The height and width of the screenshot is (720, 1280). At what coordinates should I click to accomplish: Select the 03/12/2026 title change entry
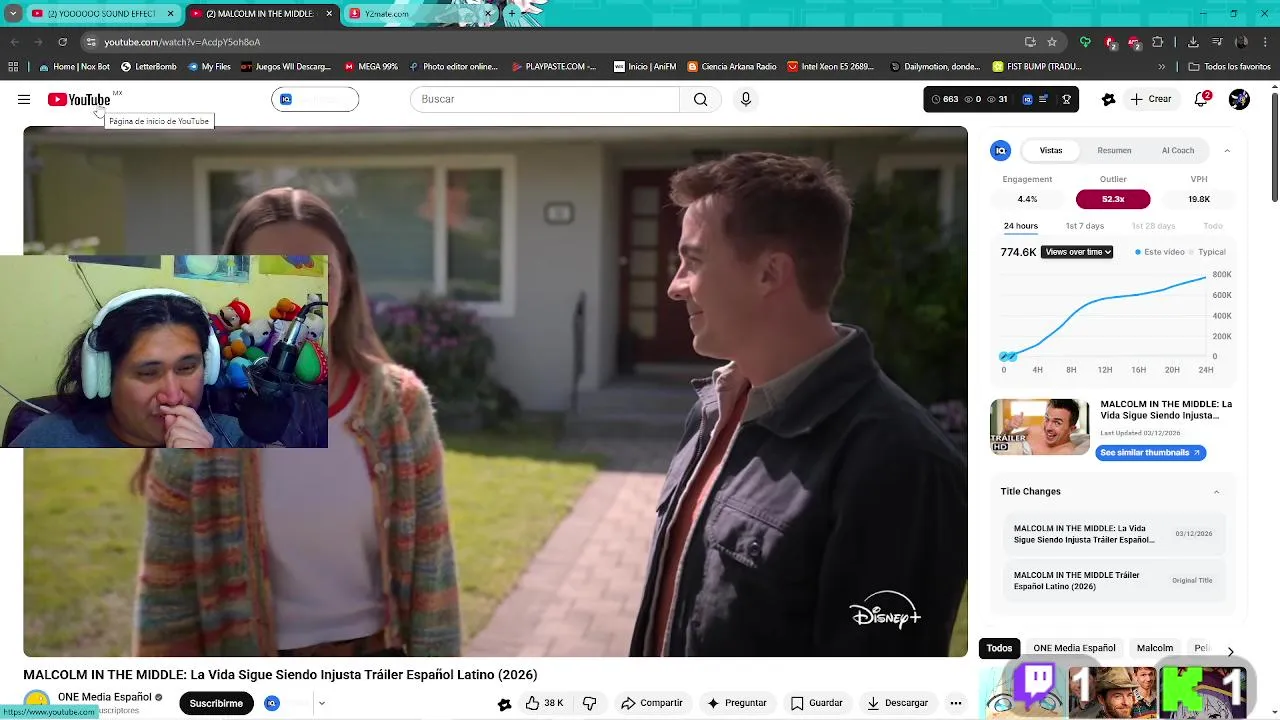[x=1113, y=534]
